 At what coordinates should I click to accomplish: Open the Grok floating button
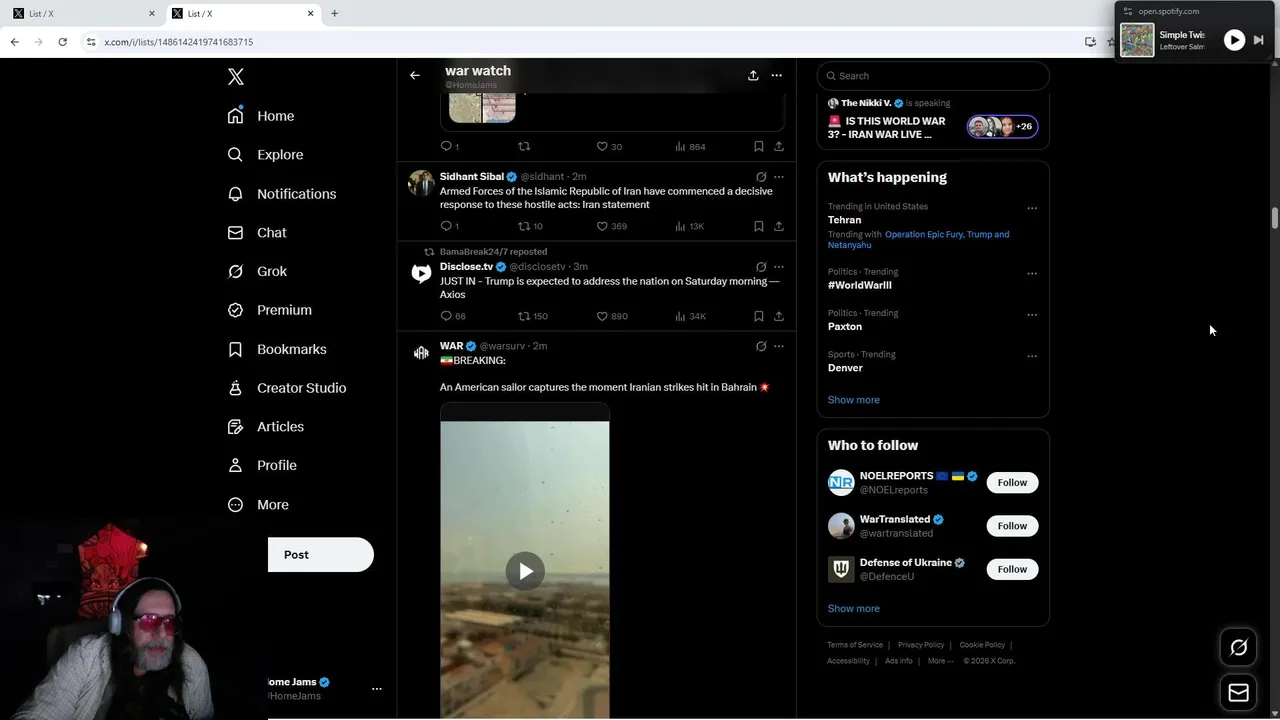coord(1238,648)
